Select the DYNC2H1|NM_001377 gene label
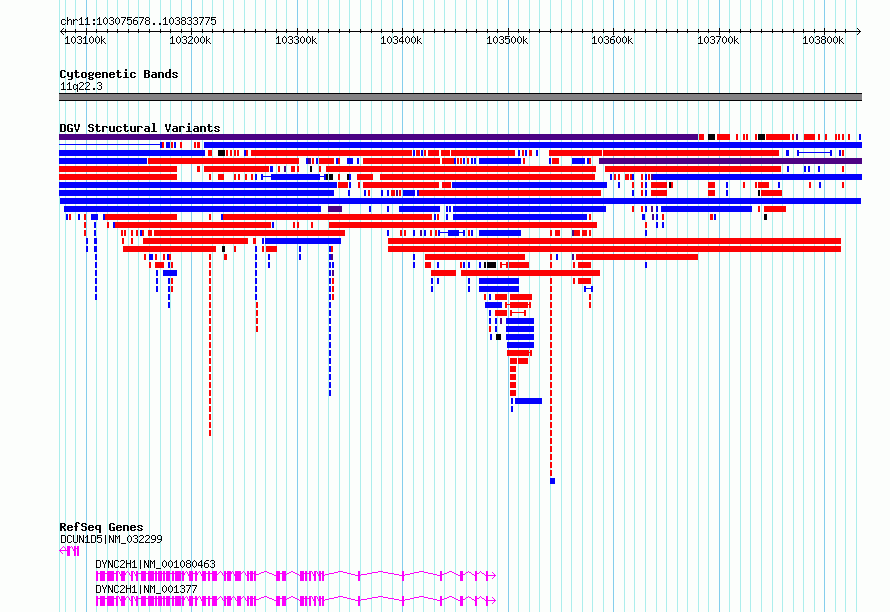 [146, 589]
